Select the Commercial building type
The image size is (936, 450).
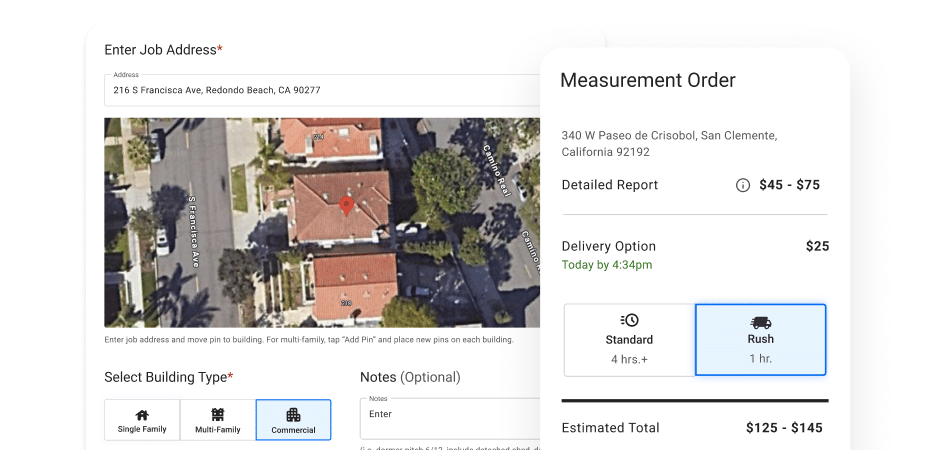pos(293,420)
